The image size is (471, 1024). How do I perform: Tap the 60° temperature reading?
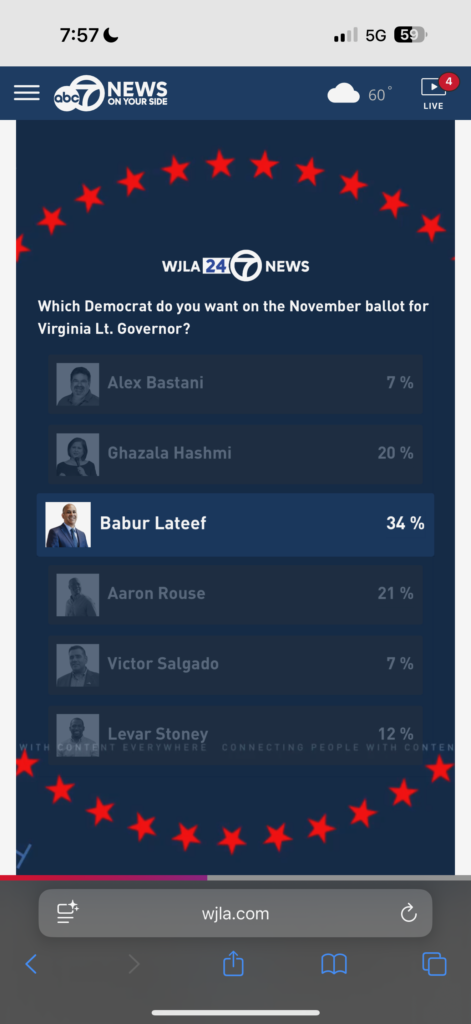(380, 95)
